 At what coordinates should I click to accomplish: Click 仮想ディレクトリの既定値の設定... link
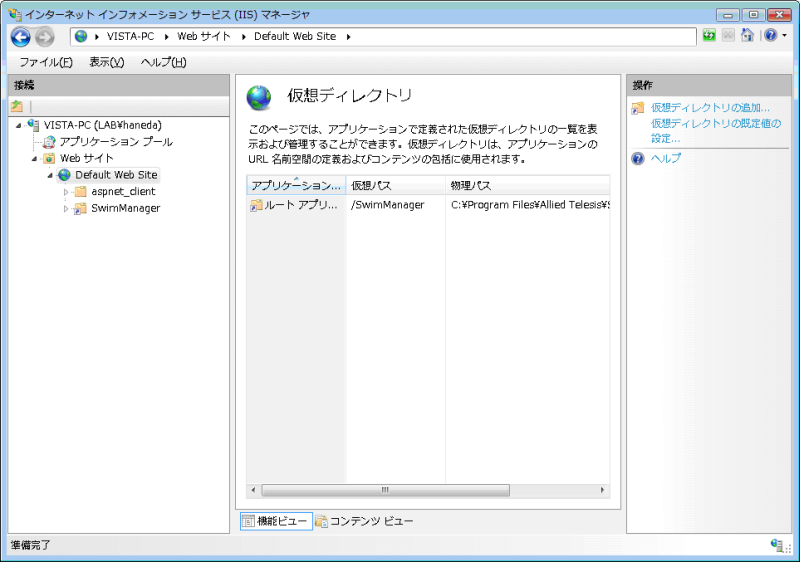pyautogui.click(x=716, y=131)
